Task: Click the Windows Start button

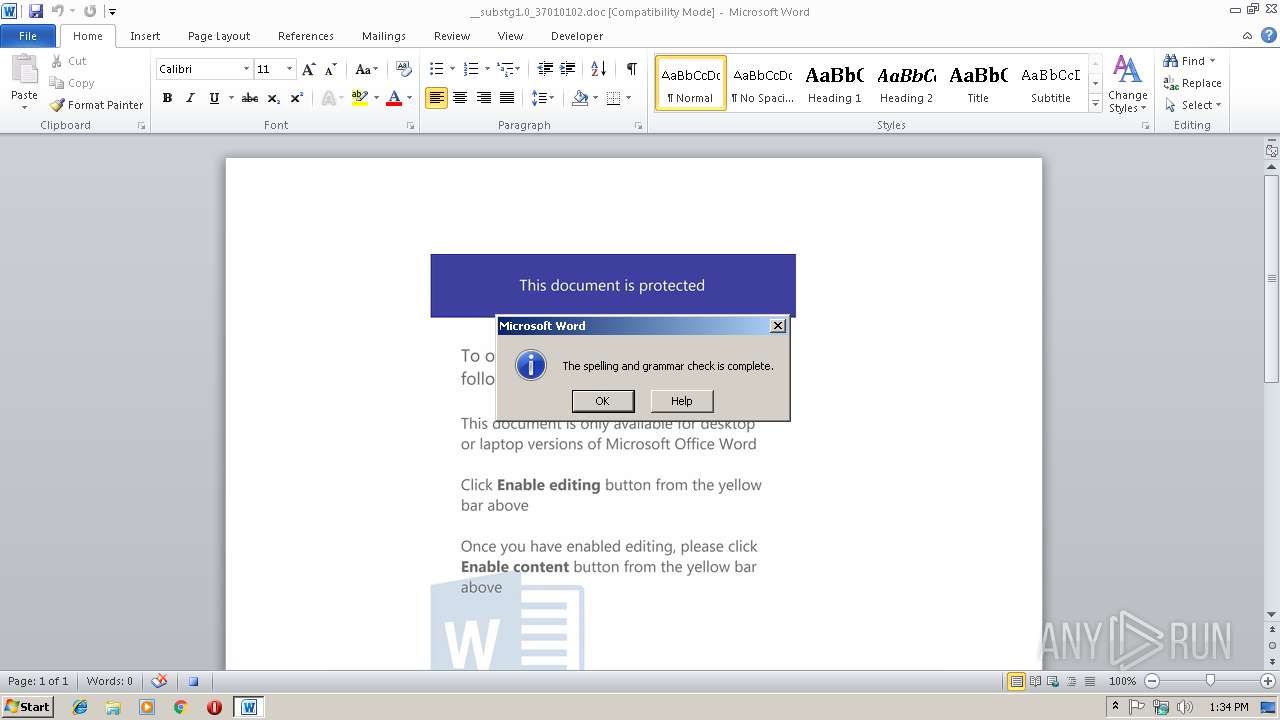Action: (28, 707)
